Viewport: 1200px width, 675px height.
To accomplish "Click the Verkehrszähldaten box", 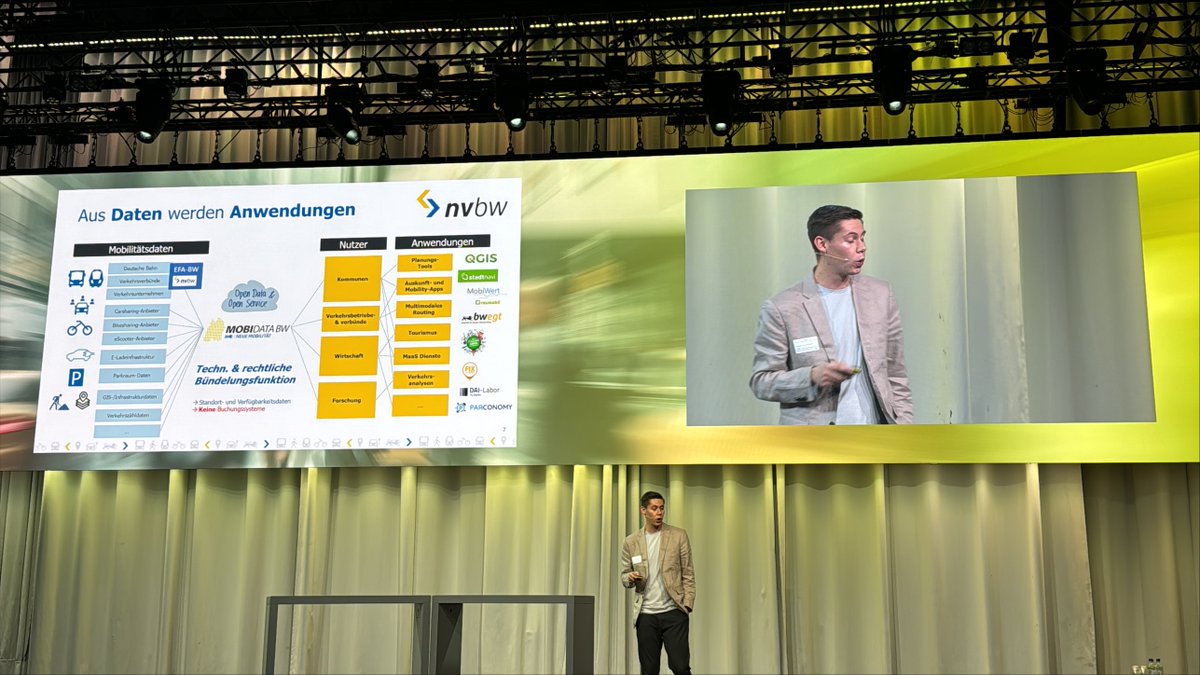I will point(128,415).
